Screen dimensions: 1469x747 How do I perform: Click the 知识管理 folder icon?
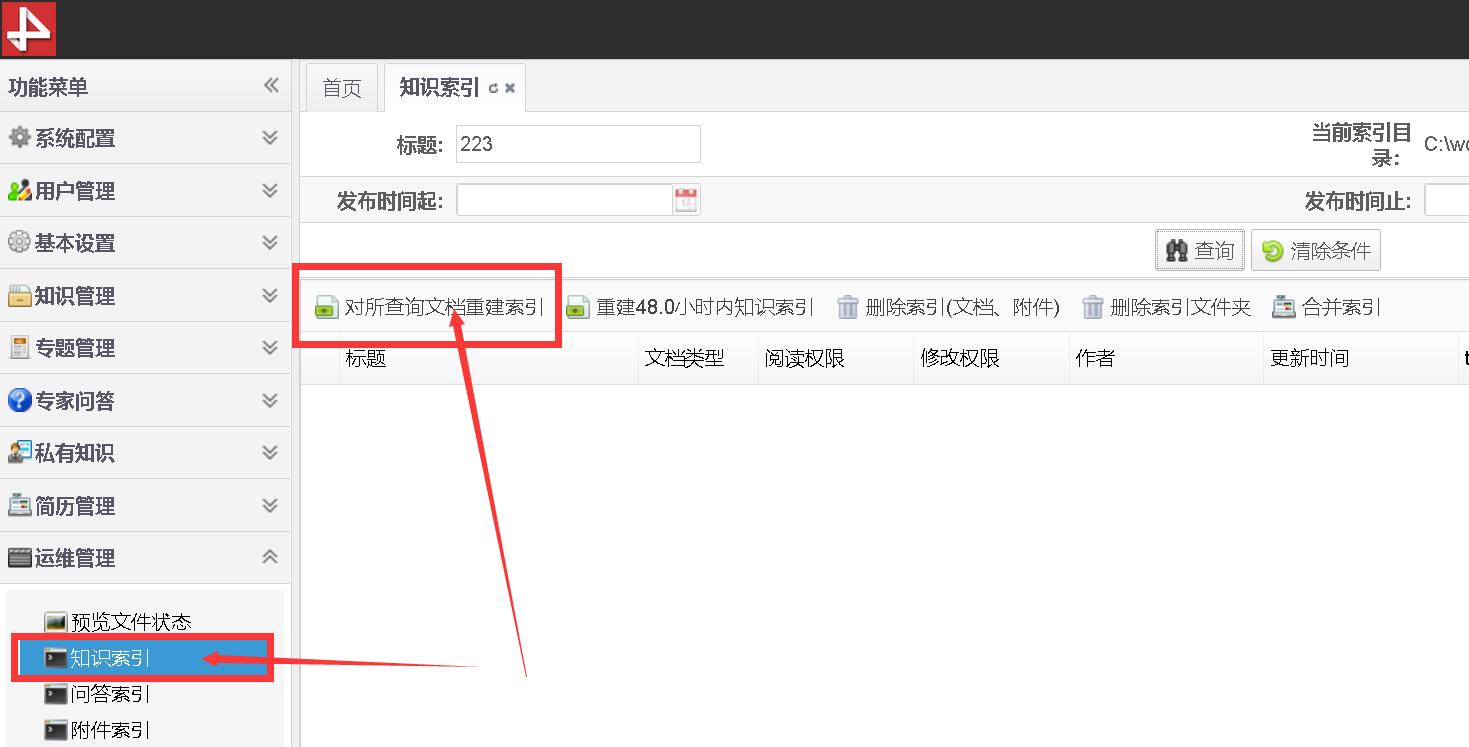tap(19, 296)
